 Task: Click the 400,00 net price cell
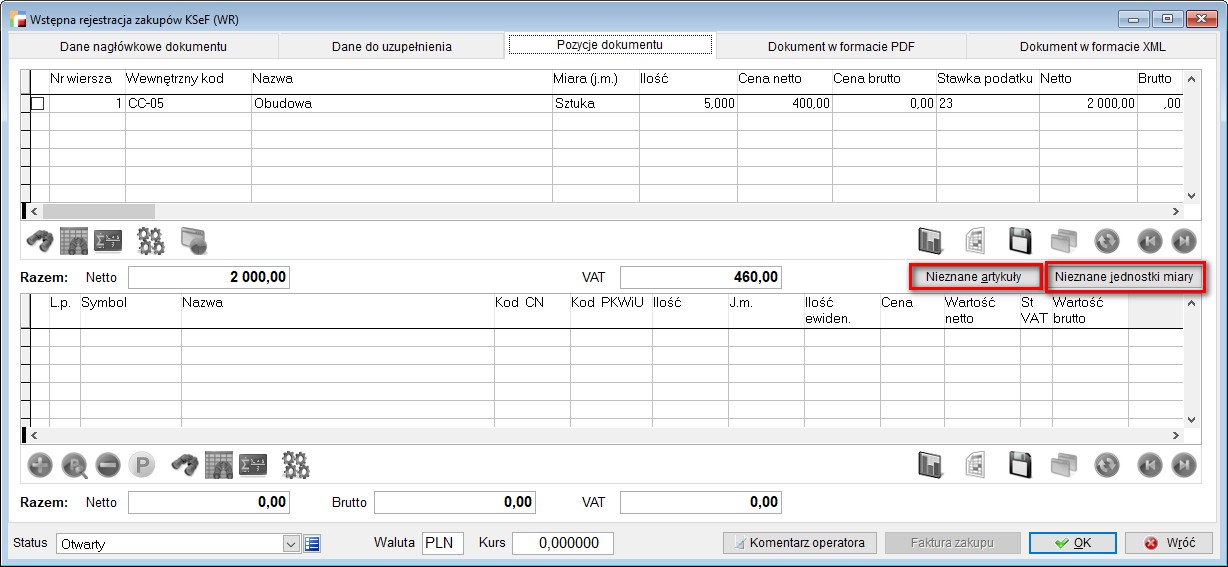[784, 103]
